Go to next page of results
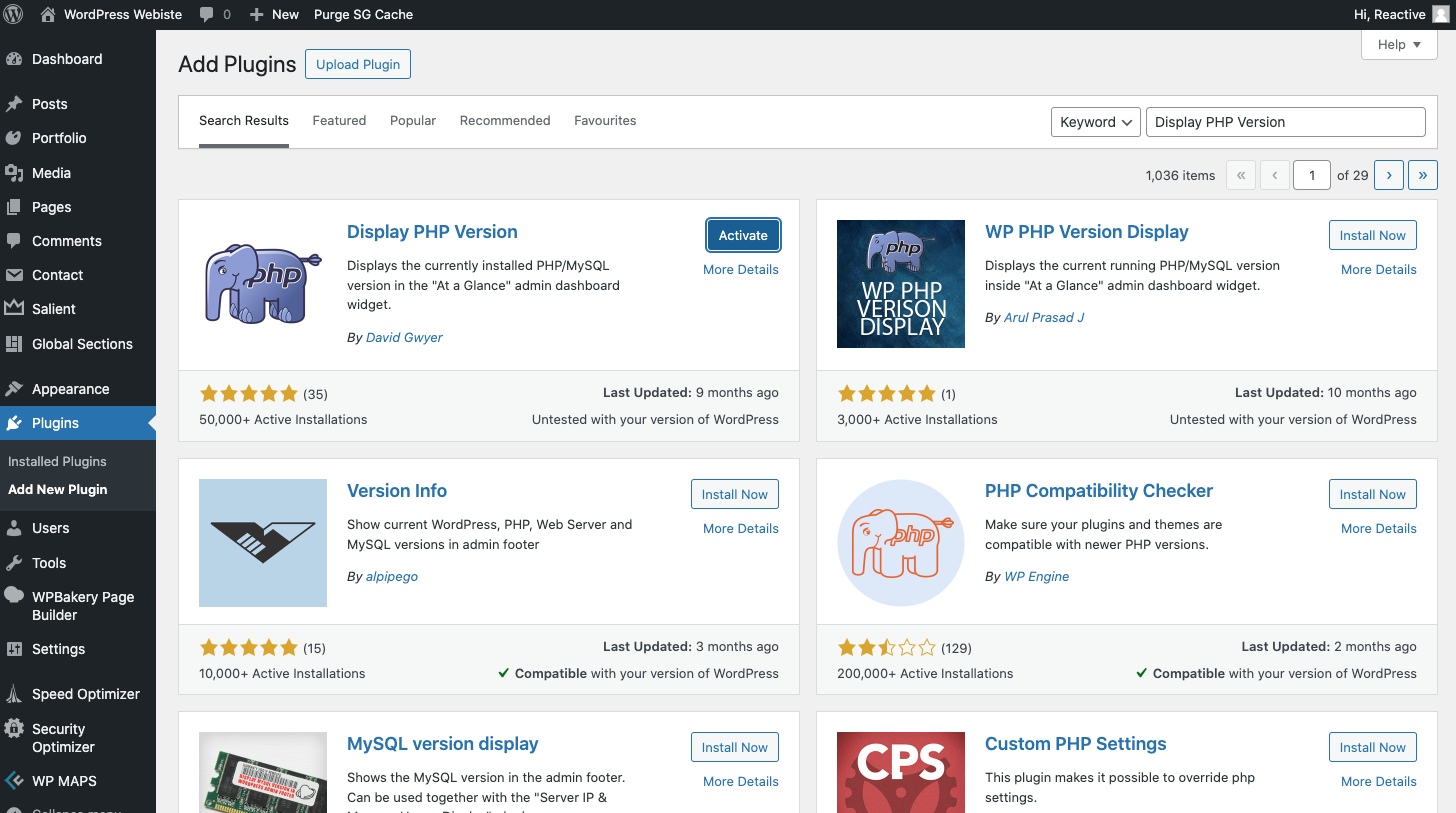This screenshot has width=1456, height=813. (1388, 175)
